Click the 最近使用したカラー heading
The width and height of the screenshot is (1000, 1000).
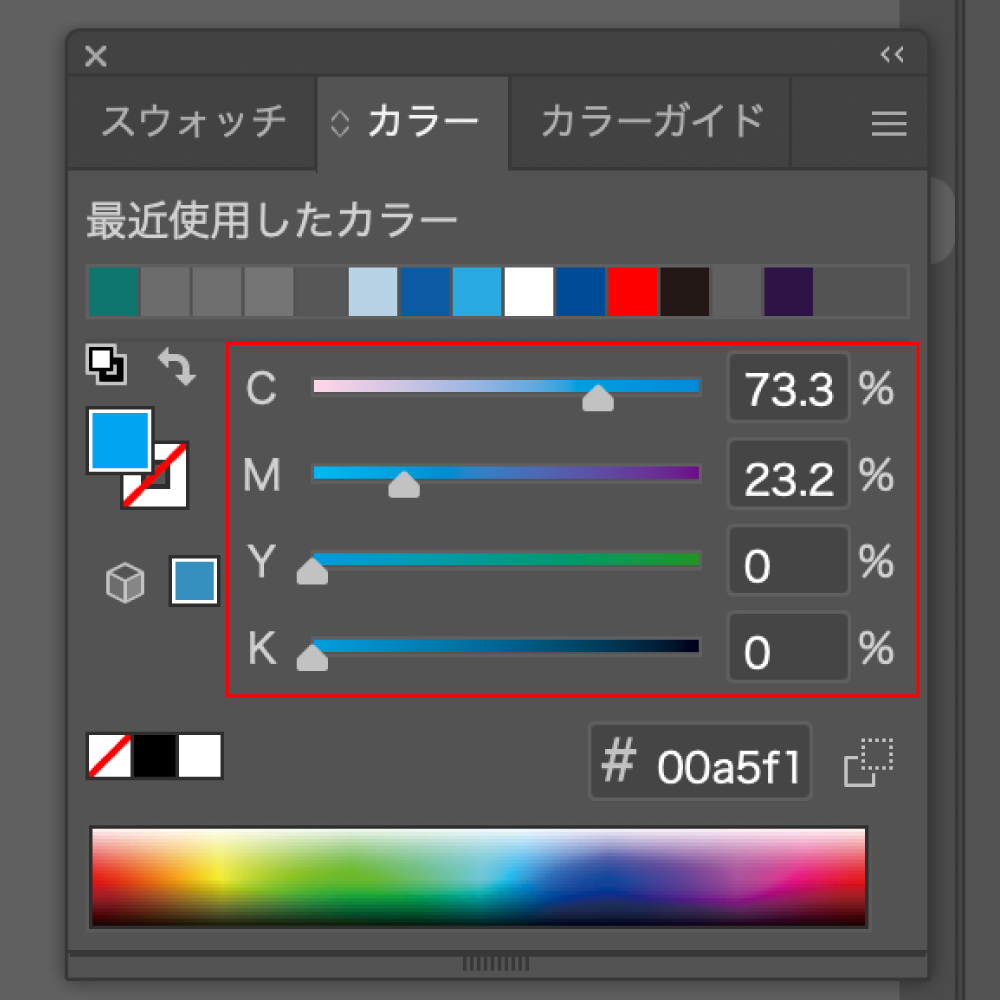coord(272,220)
